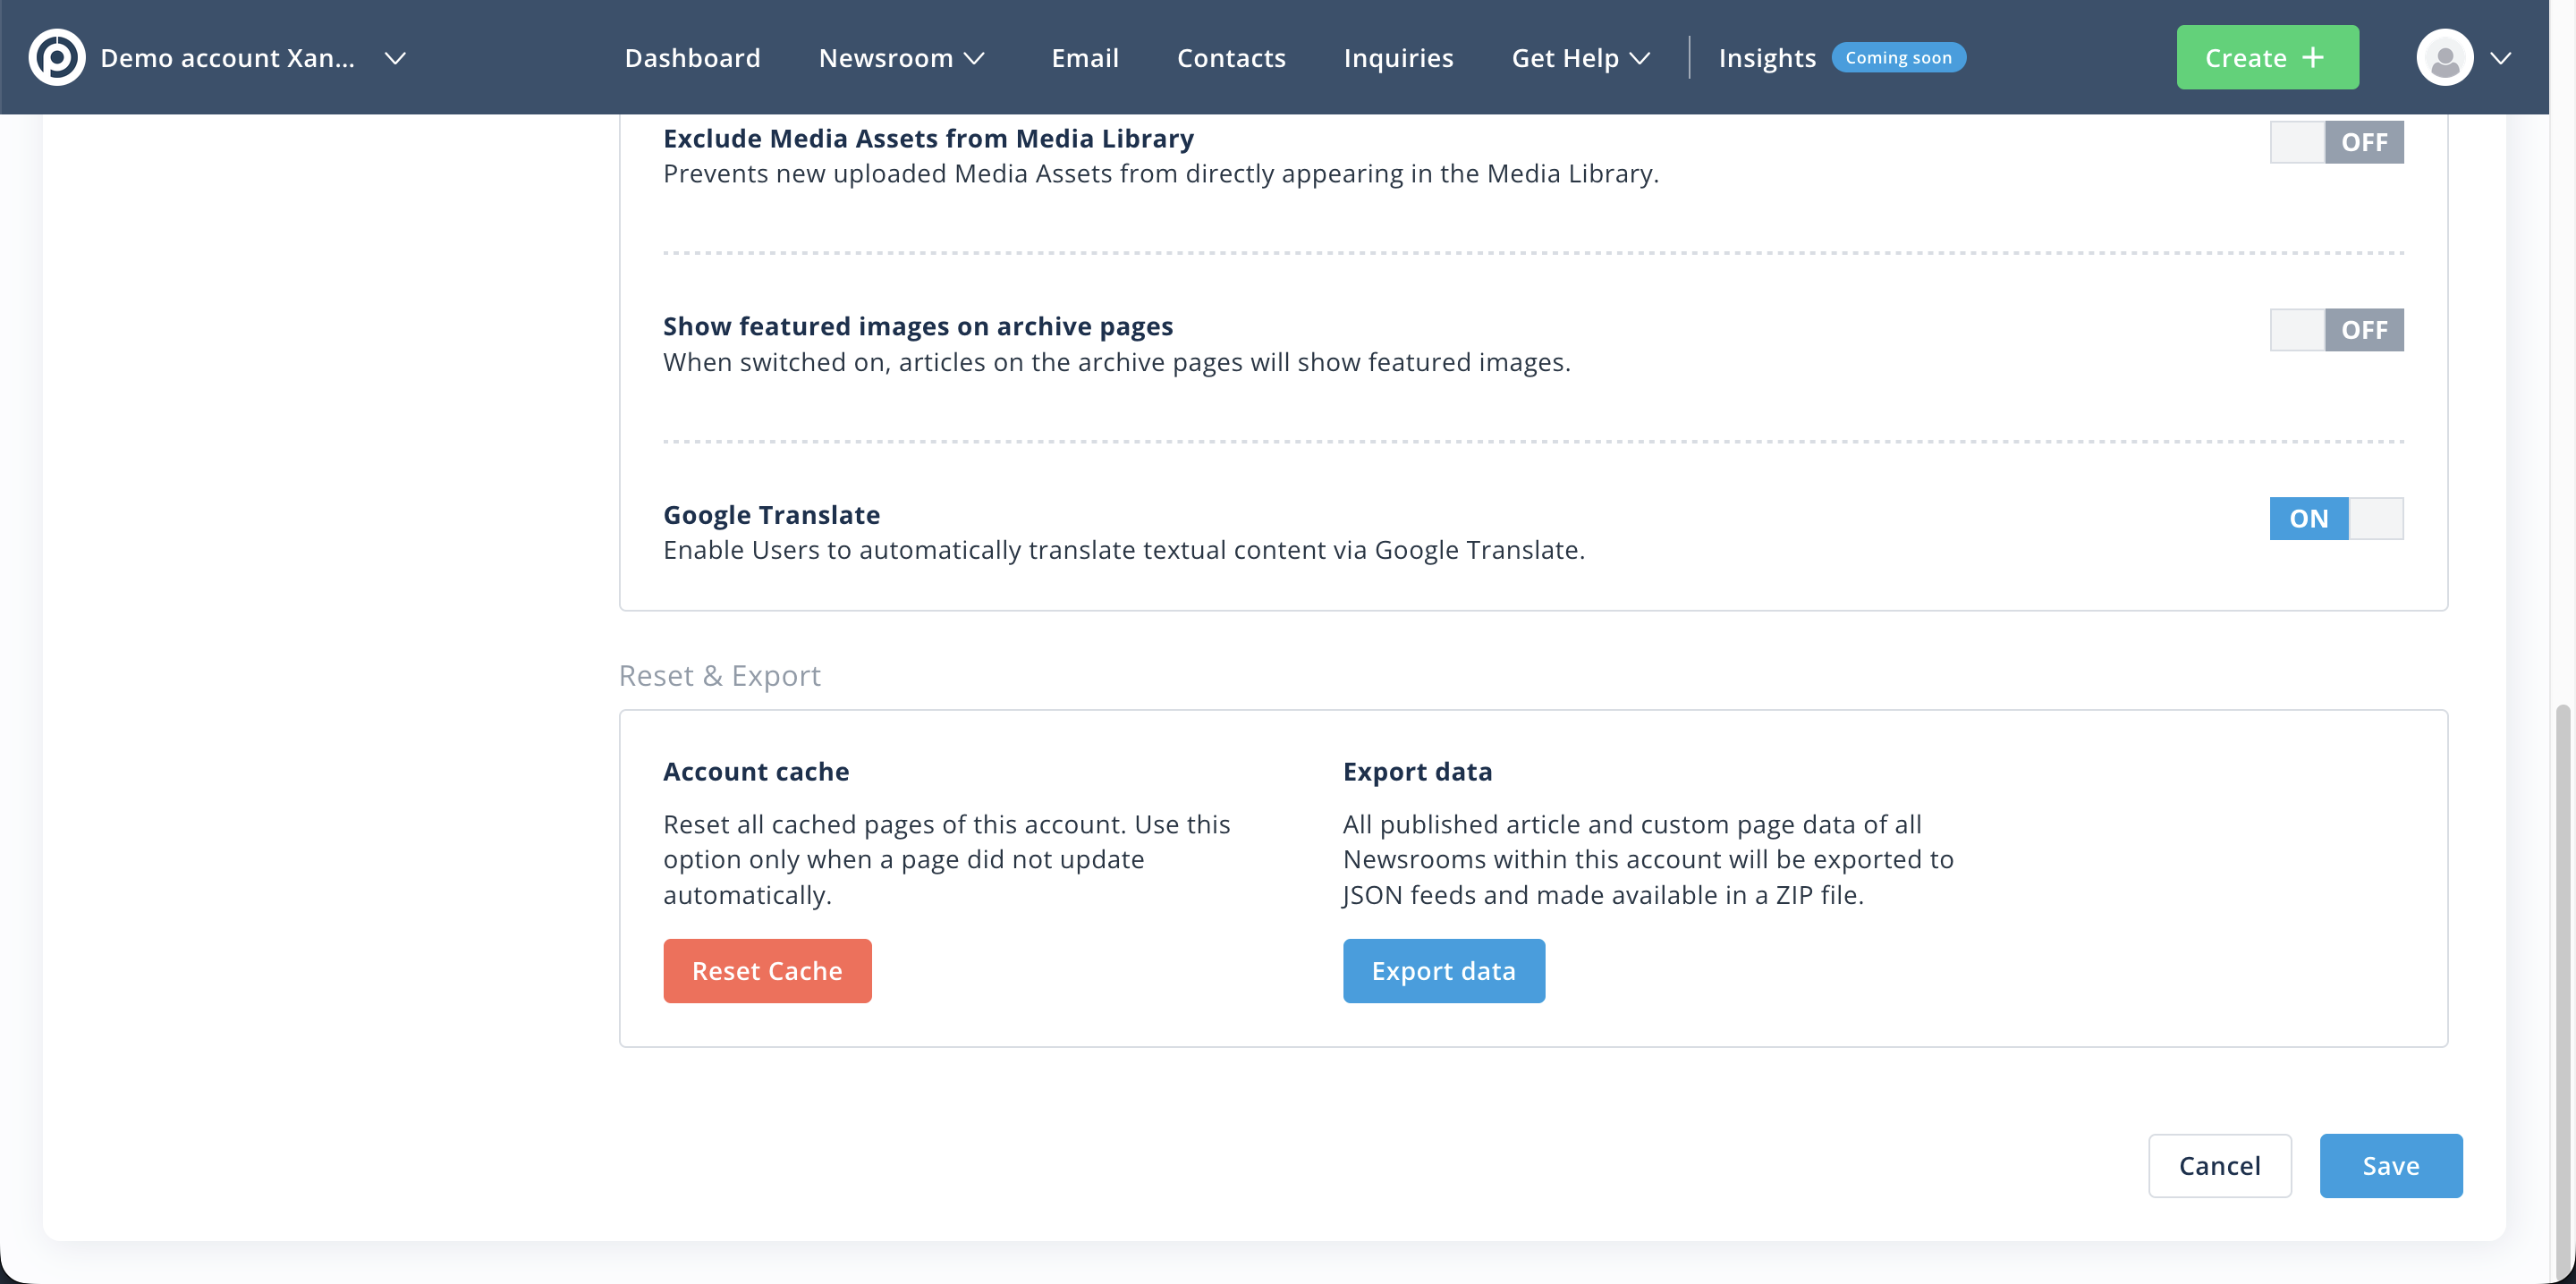
Task: Click the Export data button
Action: [1443, 971]
